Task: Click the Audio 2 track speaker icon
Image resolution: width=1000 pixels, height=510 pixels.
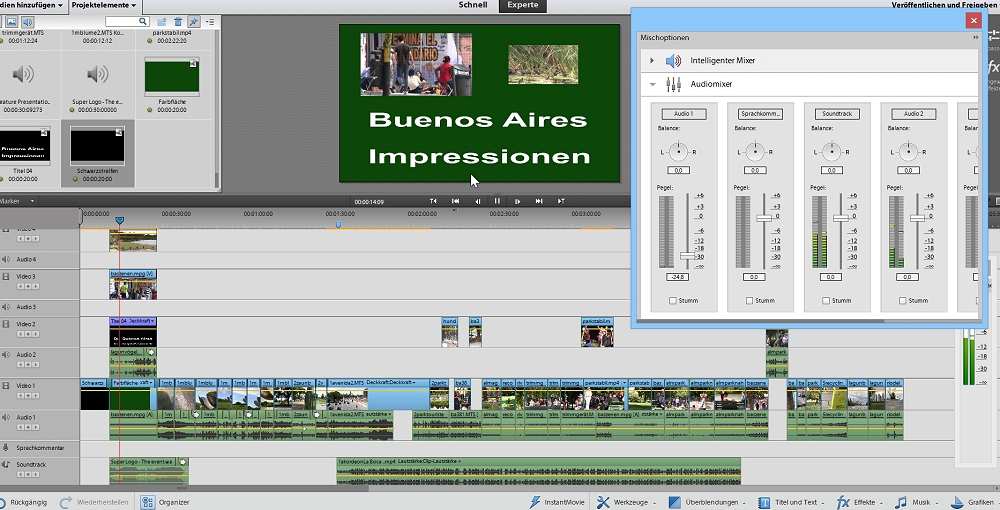Action: coord(6,354)
